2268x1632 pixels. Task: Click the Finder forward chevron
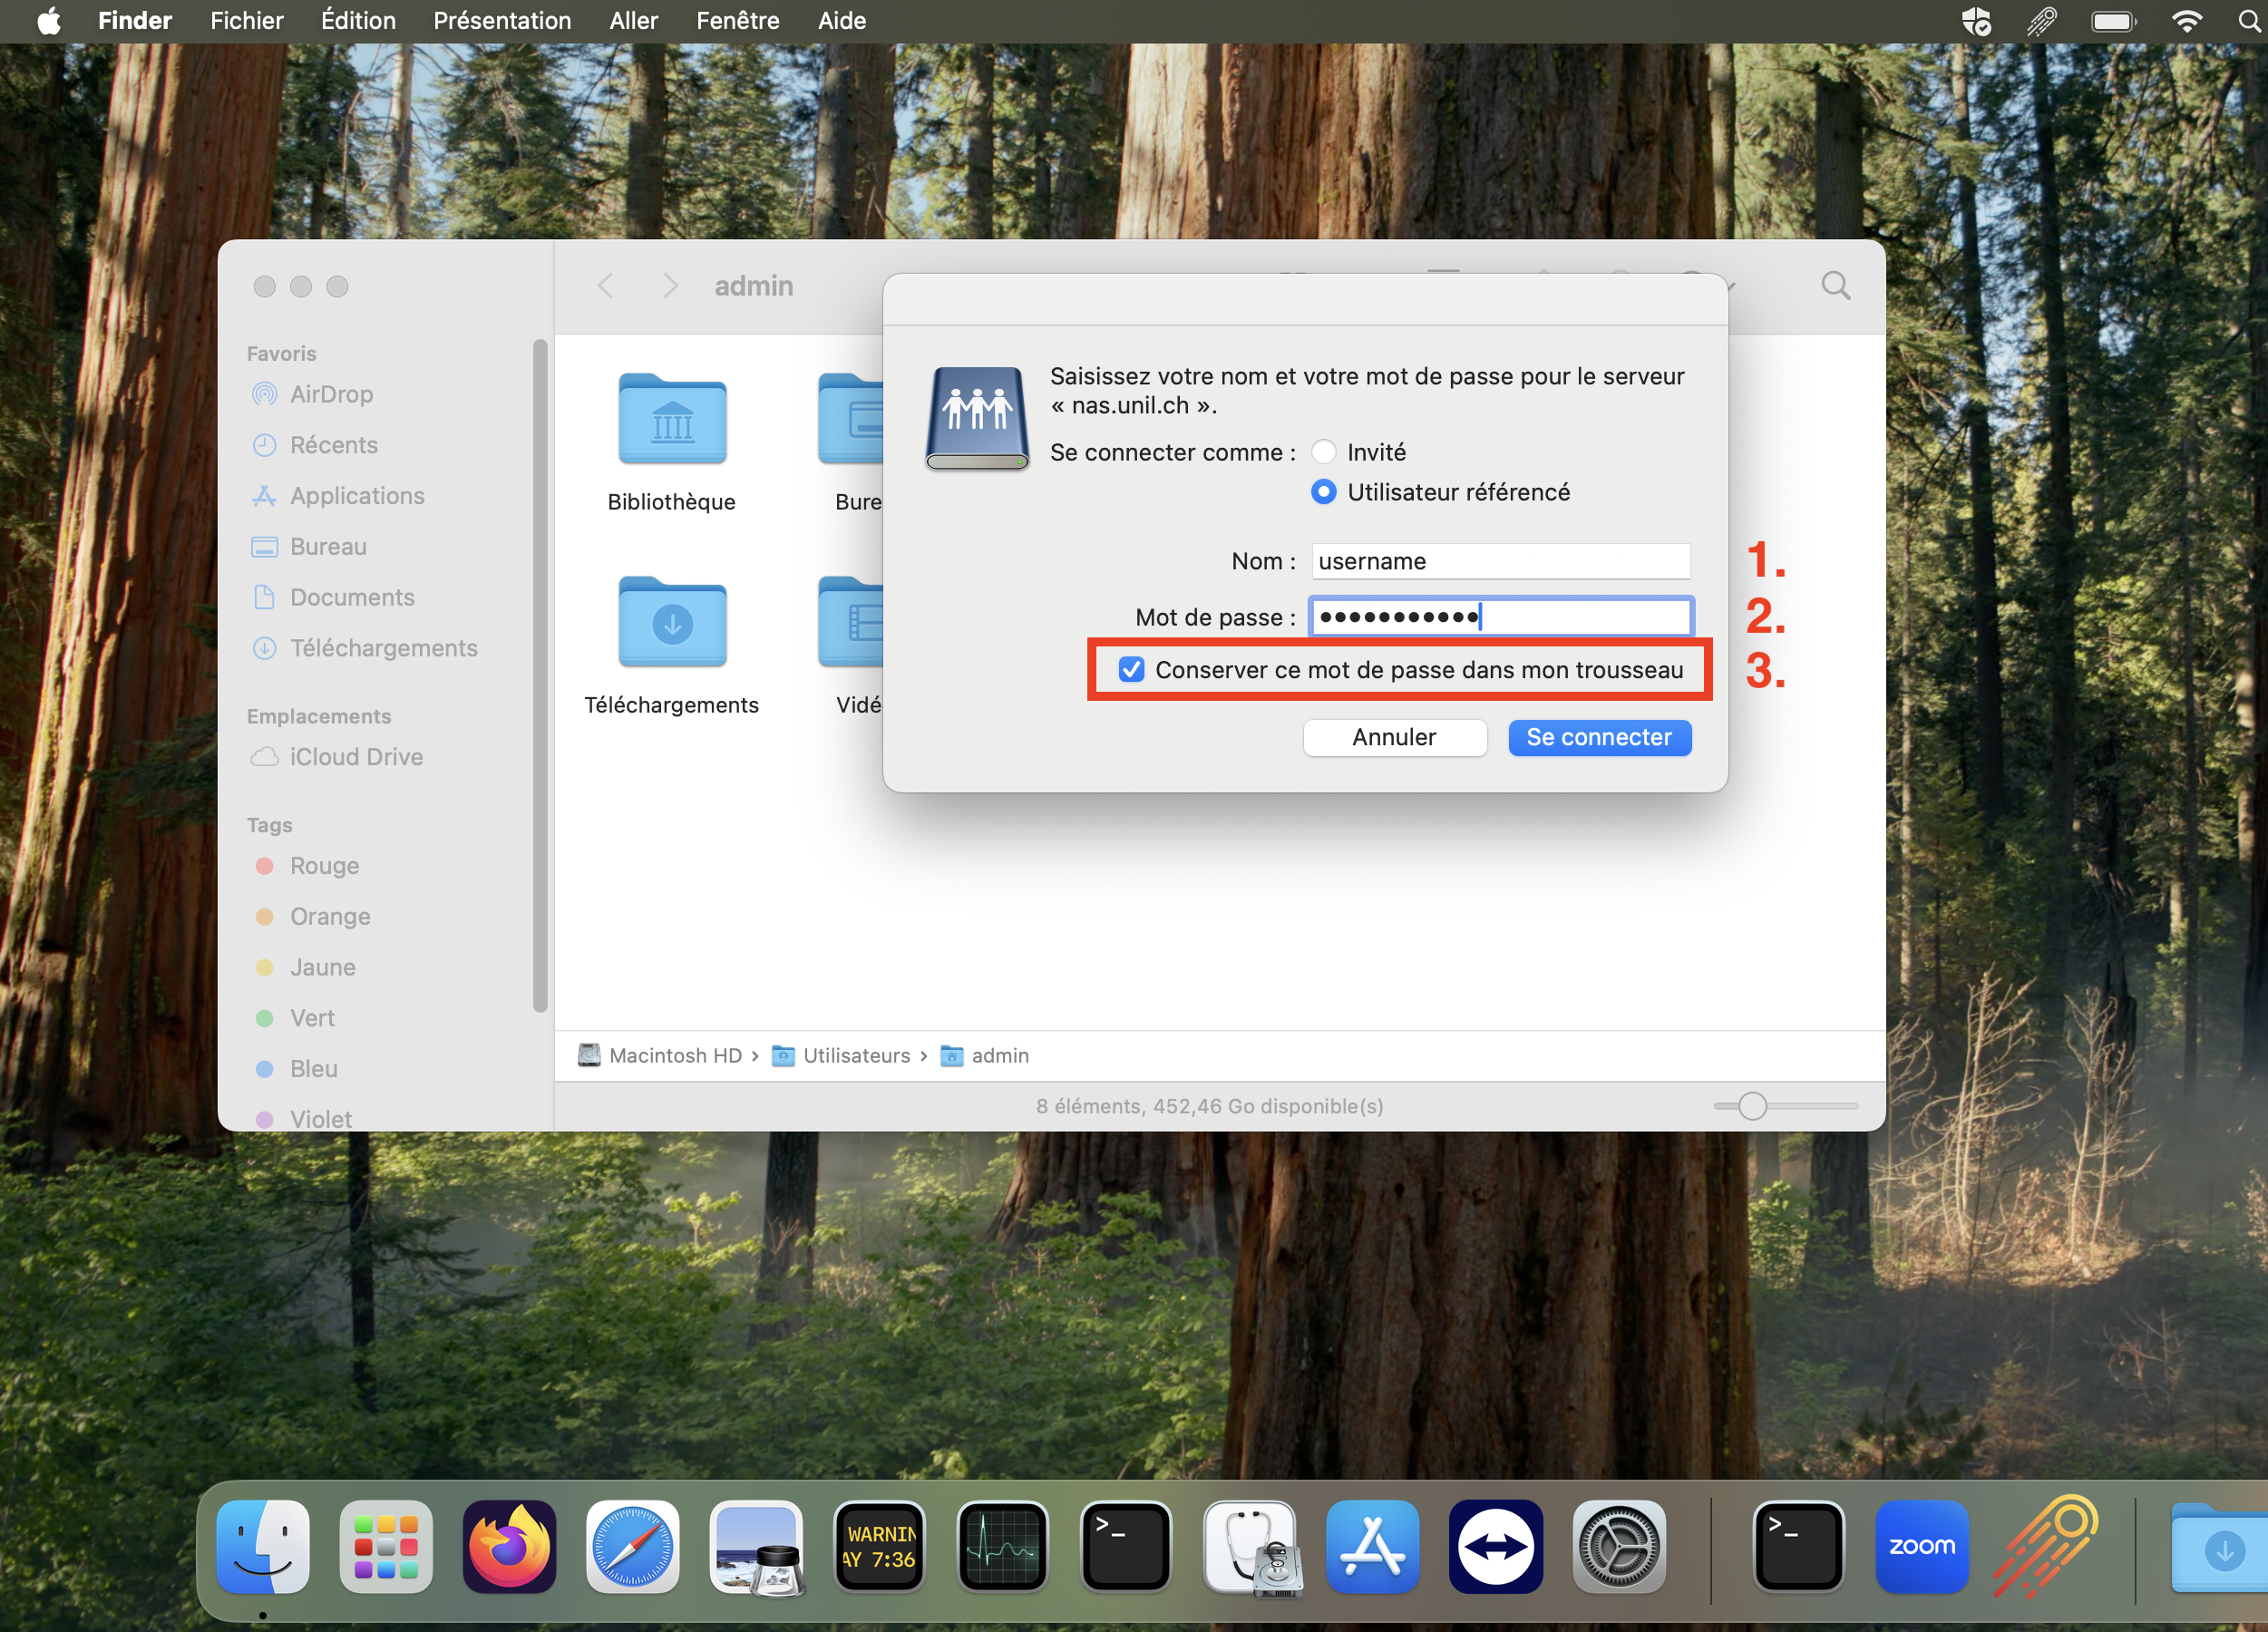[x=670, y=286]
